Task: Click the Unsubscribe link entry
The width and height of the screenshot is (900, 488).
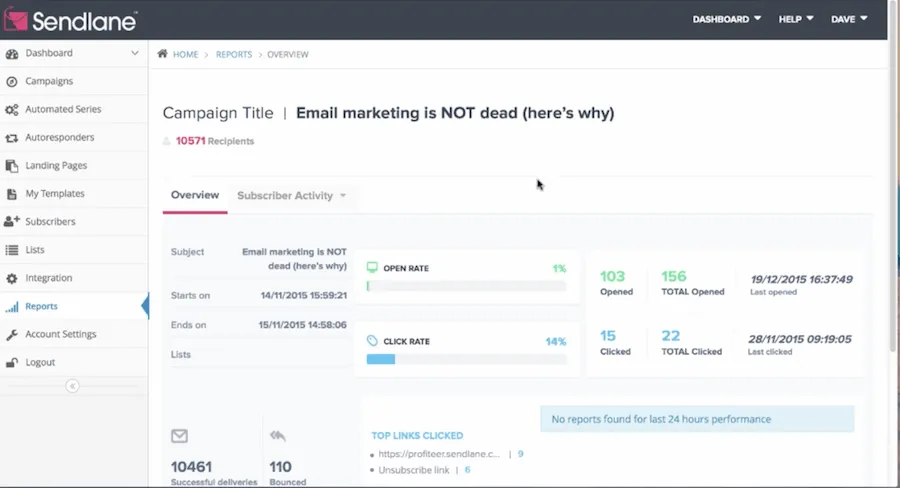Action: [414, 470]
